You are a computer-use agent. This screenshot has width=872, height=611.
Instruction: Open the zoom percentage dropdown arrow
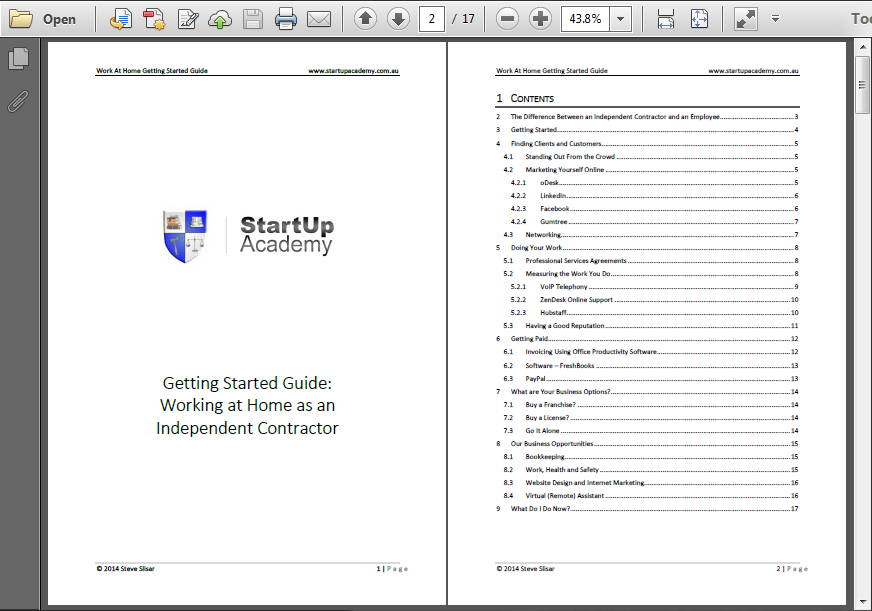(x=621, y=19)
